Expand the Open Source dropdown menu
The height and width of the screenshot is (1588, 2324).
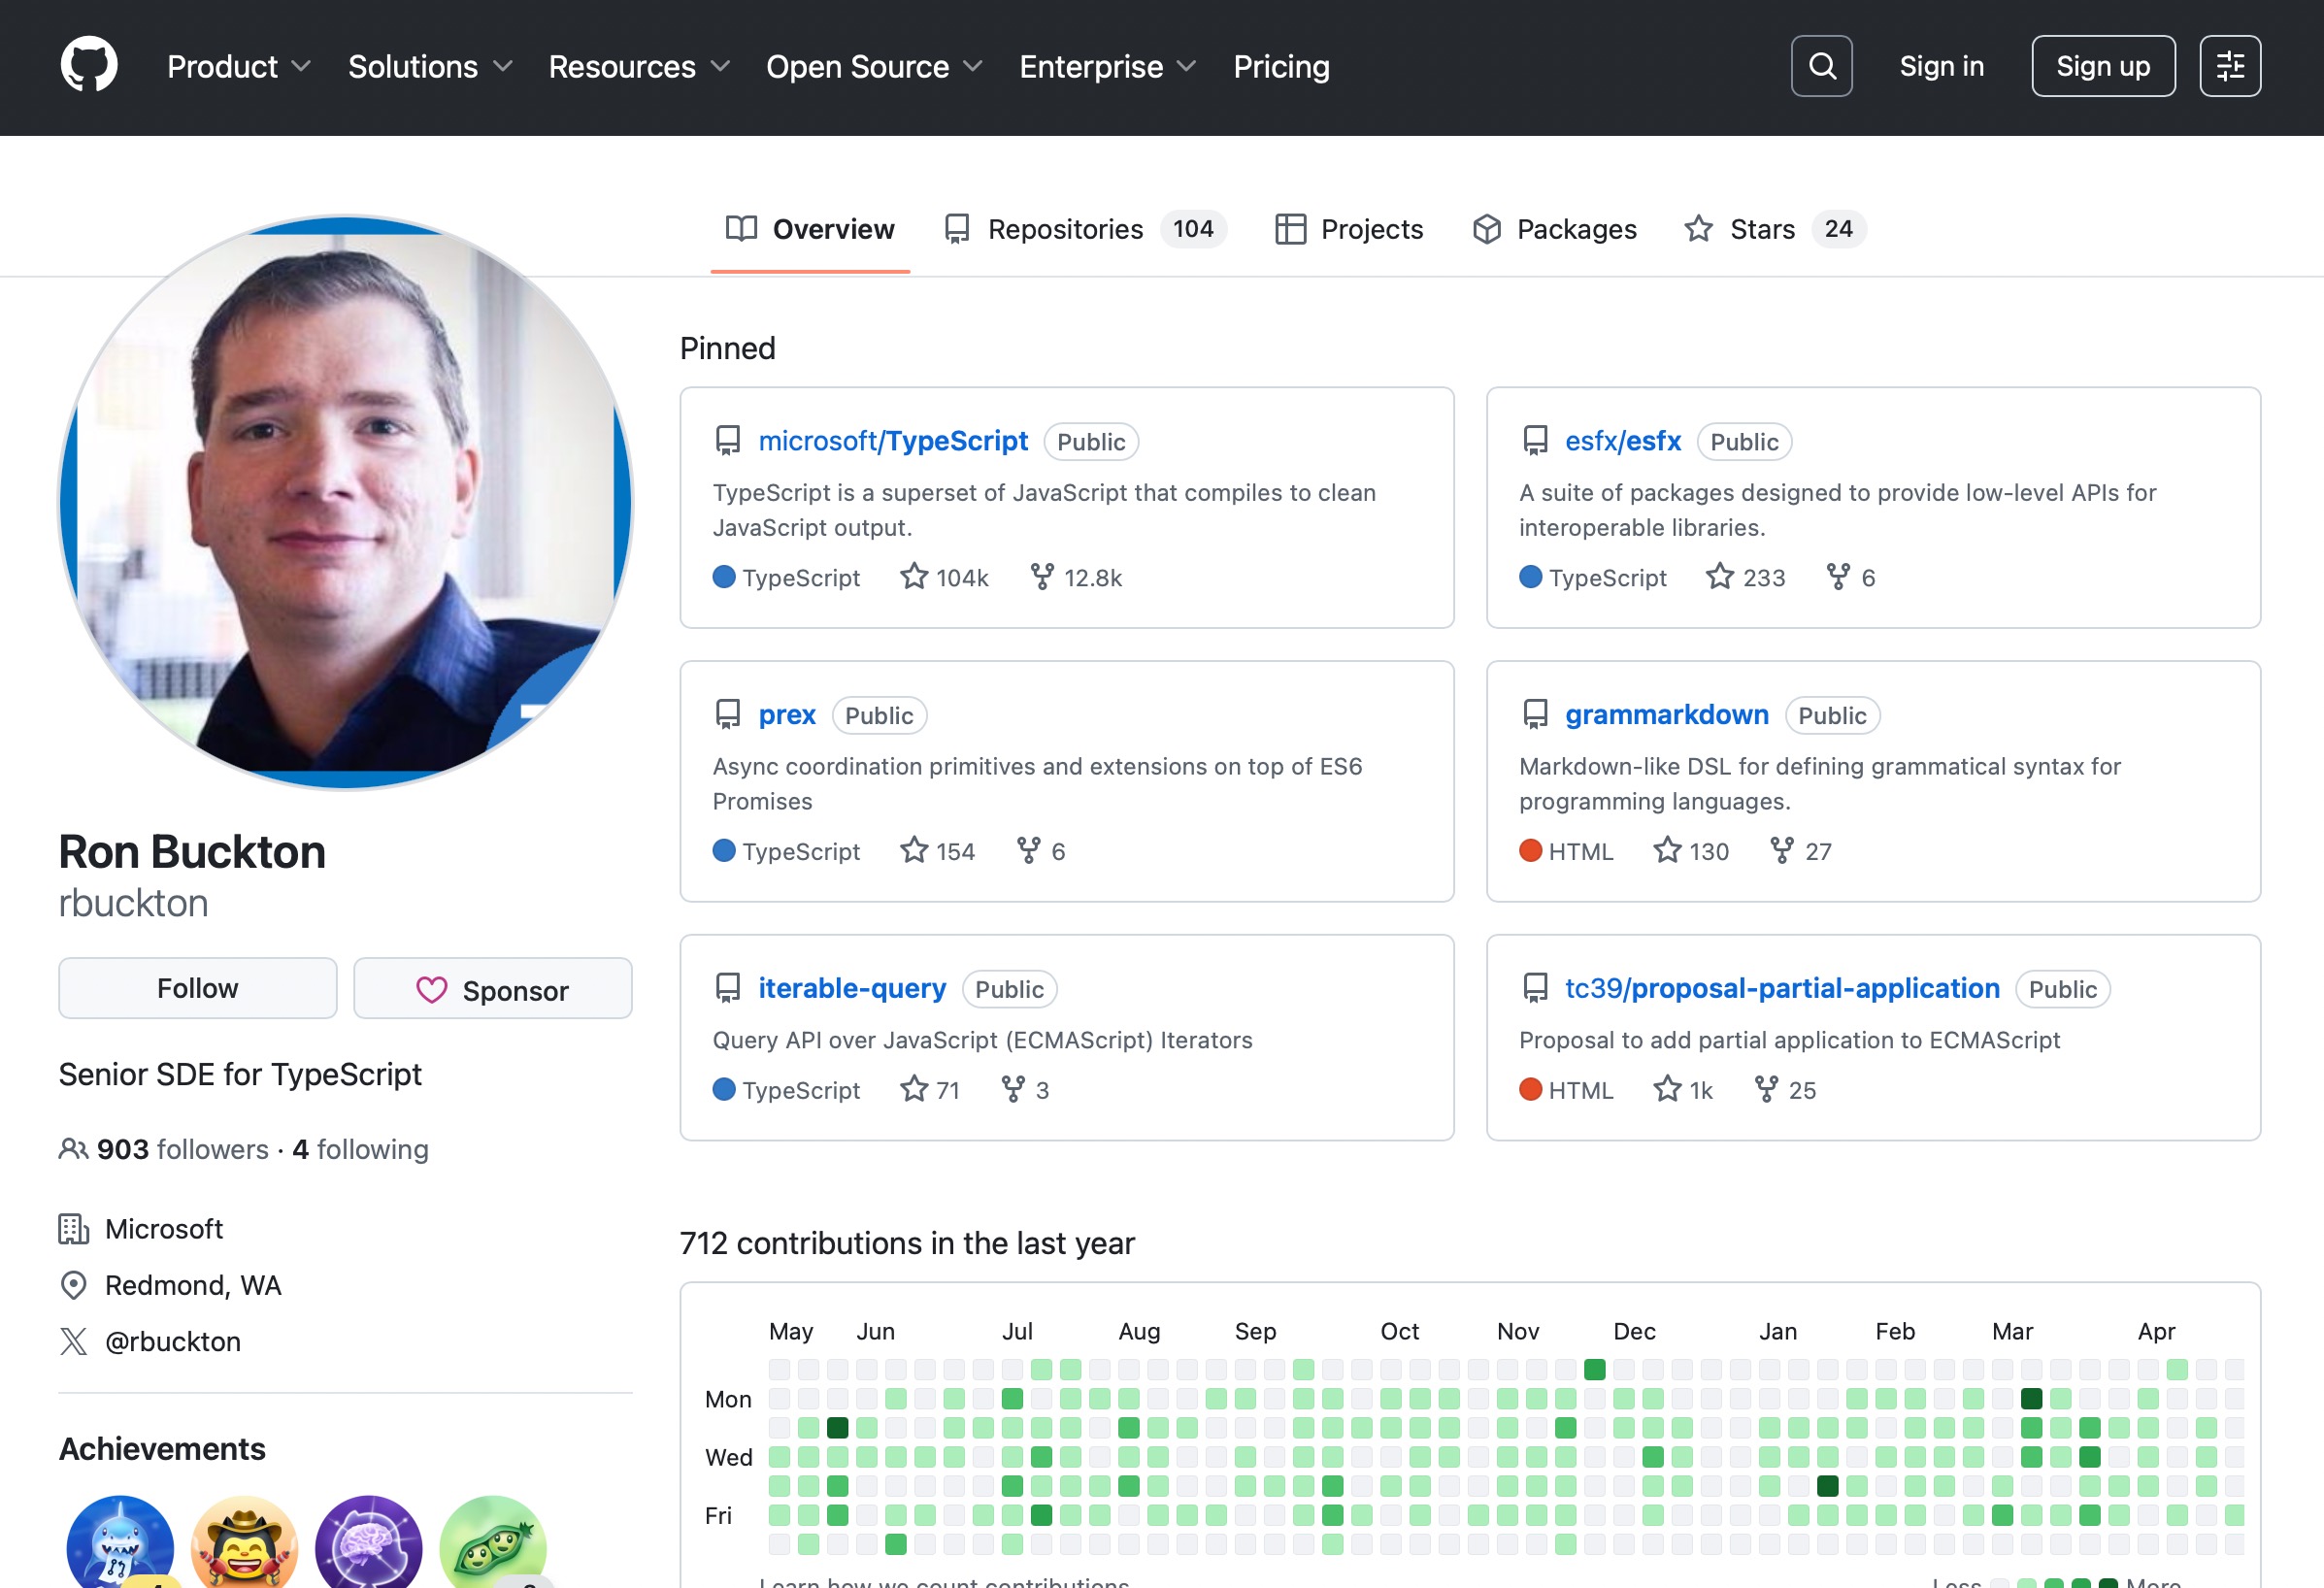[x=874, y=67]
